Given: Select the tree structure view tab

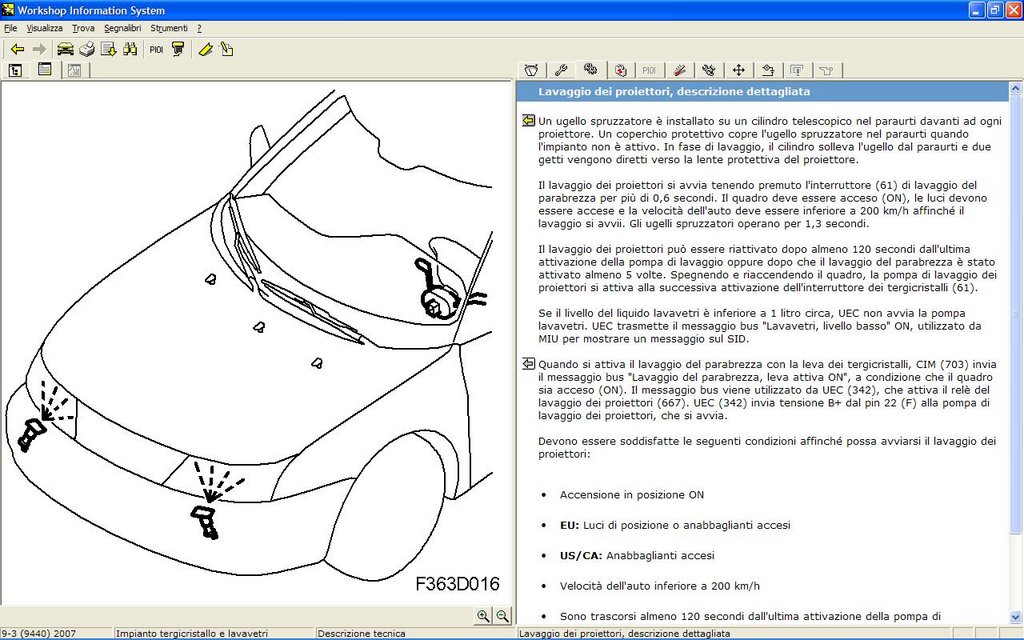Looking at the screenshot, I should click(15, 70).
